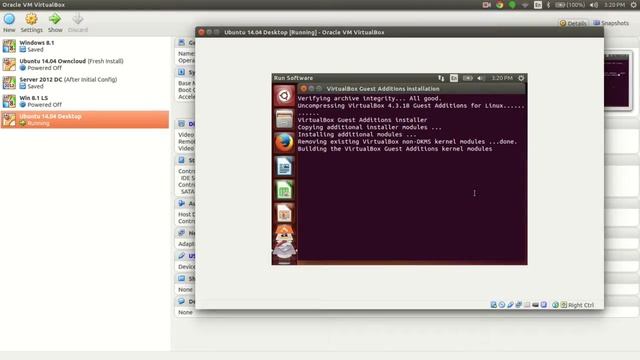Click the New virtual machine toolbar icon
Screen dimensions: 640x360
9,22
